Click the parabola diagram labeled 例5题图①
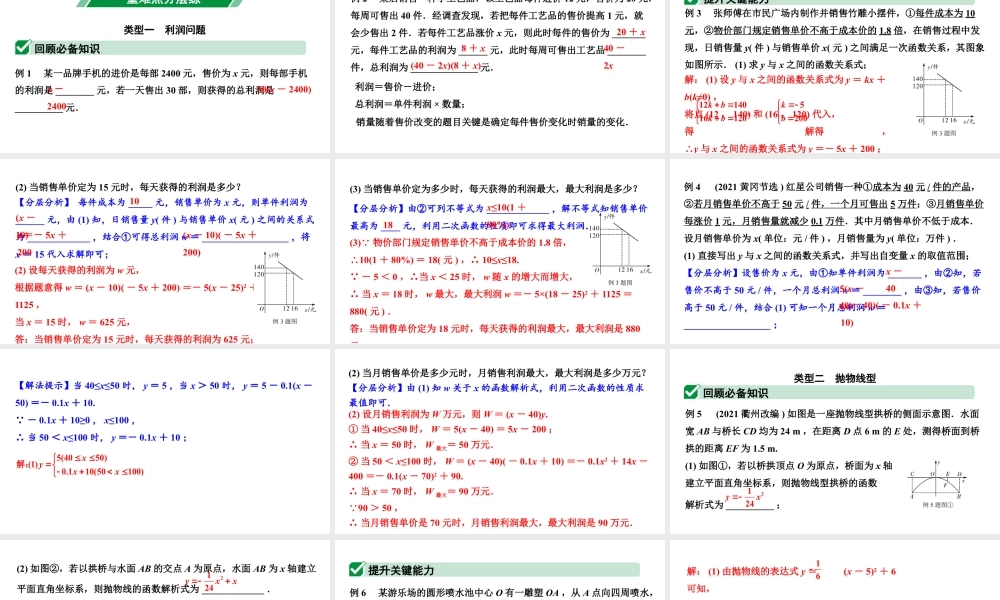This screenshot has height=600, width=1000. coord(935,480)
